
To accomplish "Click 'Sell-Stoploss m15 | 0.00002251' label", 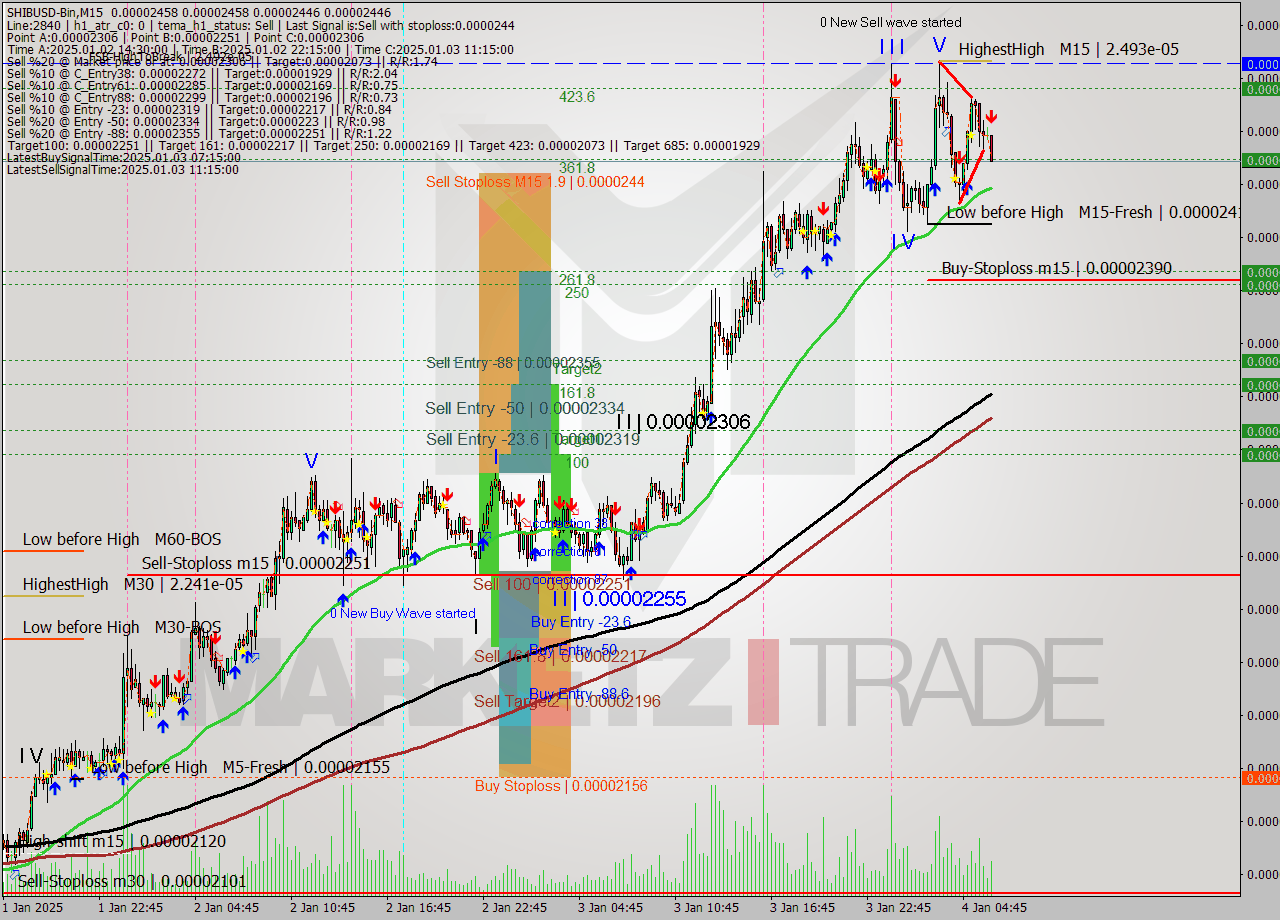I will [x=256, y=563].
